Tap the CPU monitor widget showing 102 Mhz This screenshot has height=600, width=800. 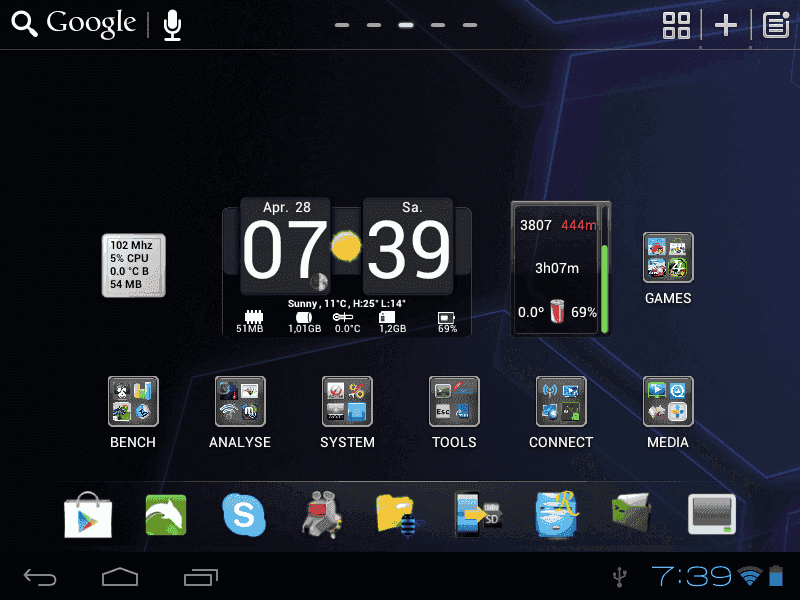134,265
